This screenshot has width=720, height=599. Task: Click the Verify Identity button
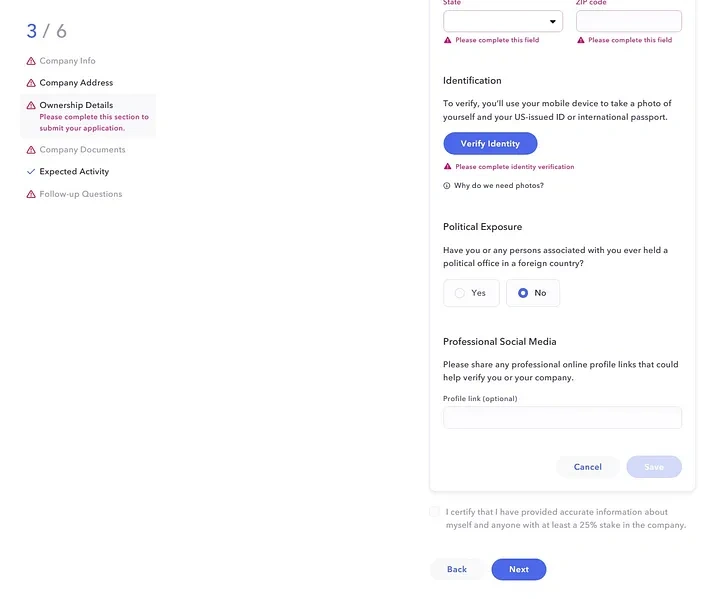pyautogui.click(x=490, y=143)
